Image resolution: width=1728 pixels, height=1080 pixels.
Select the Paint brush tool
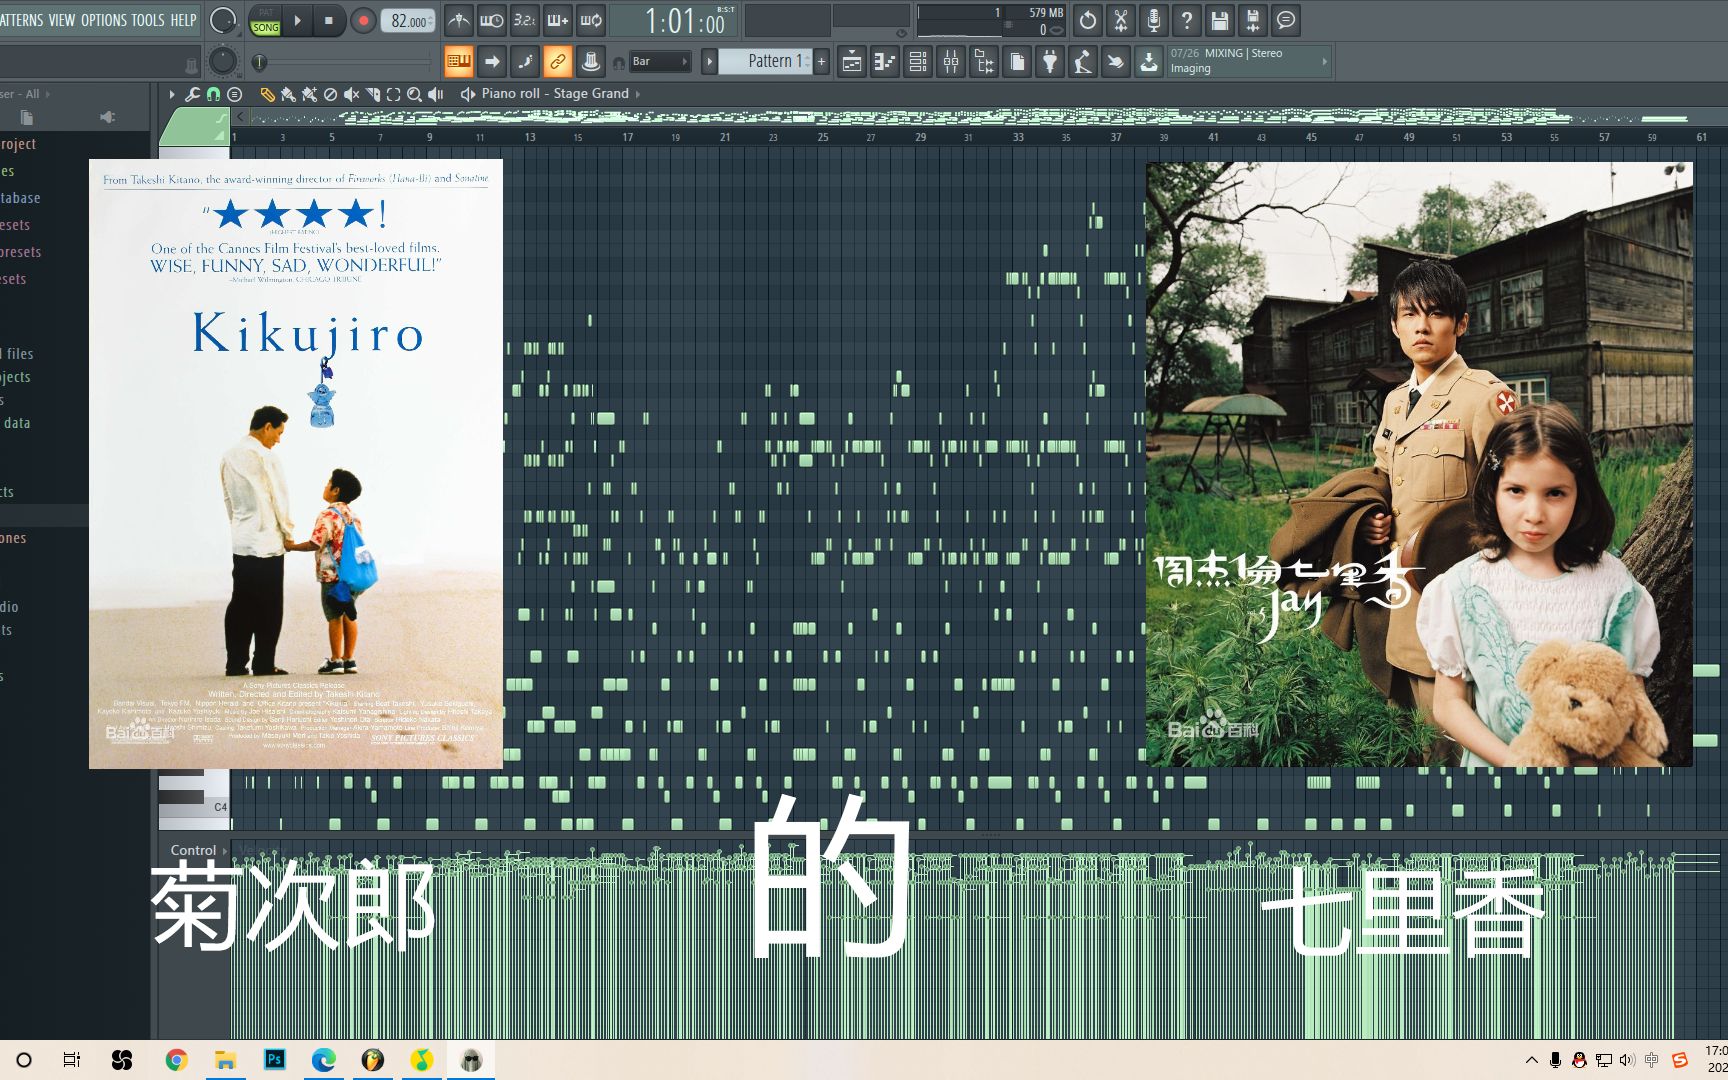[x=288, y=94]
